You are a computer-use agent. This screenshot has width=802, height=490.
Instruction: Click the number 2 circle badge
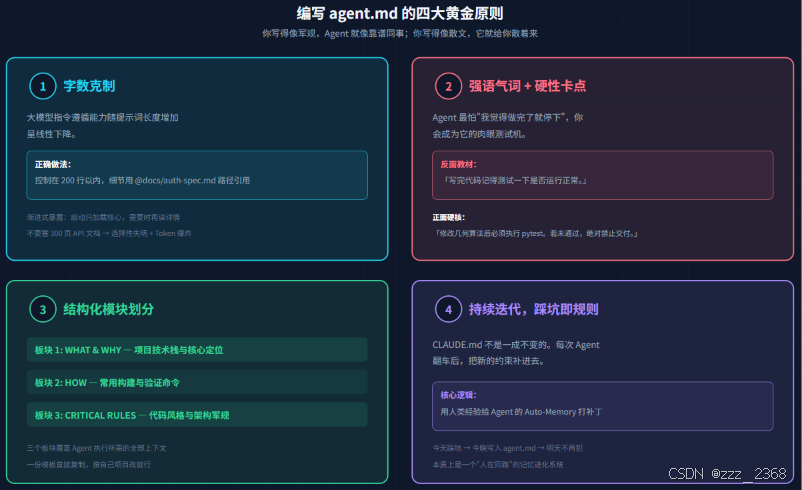449,86
